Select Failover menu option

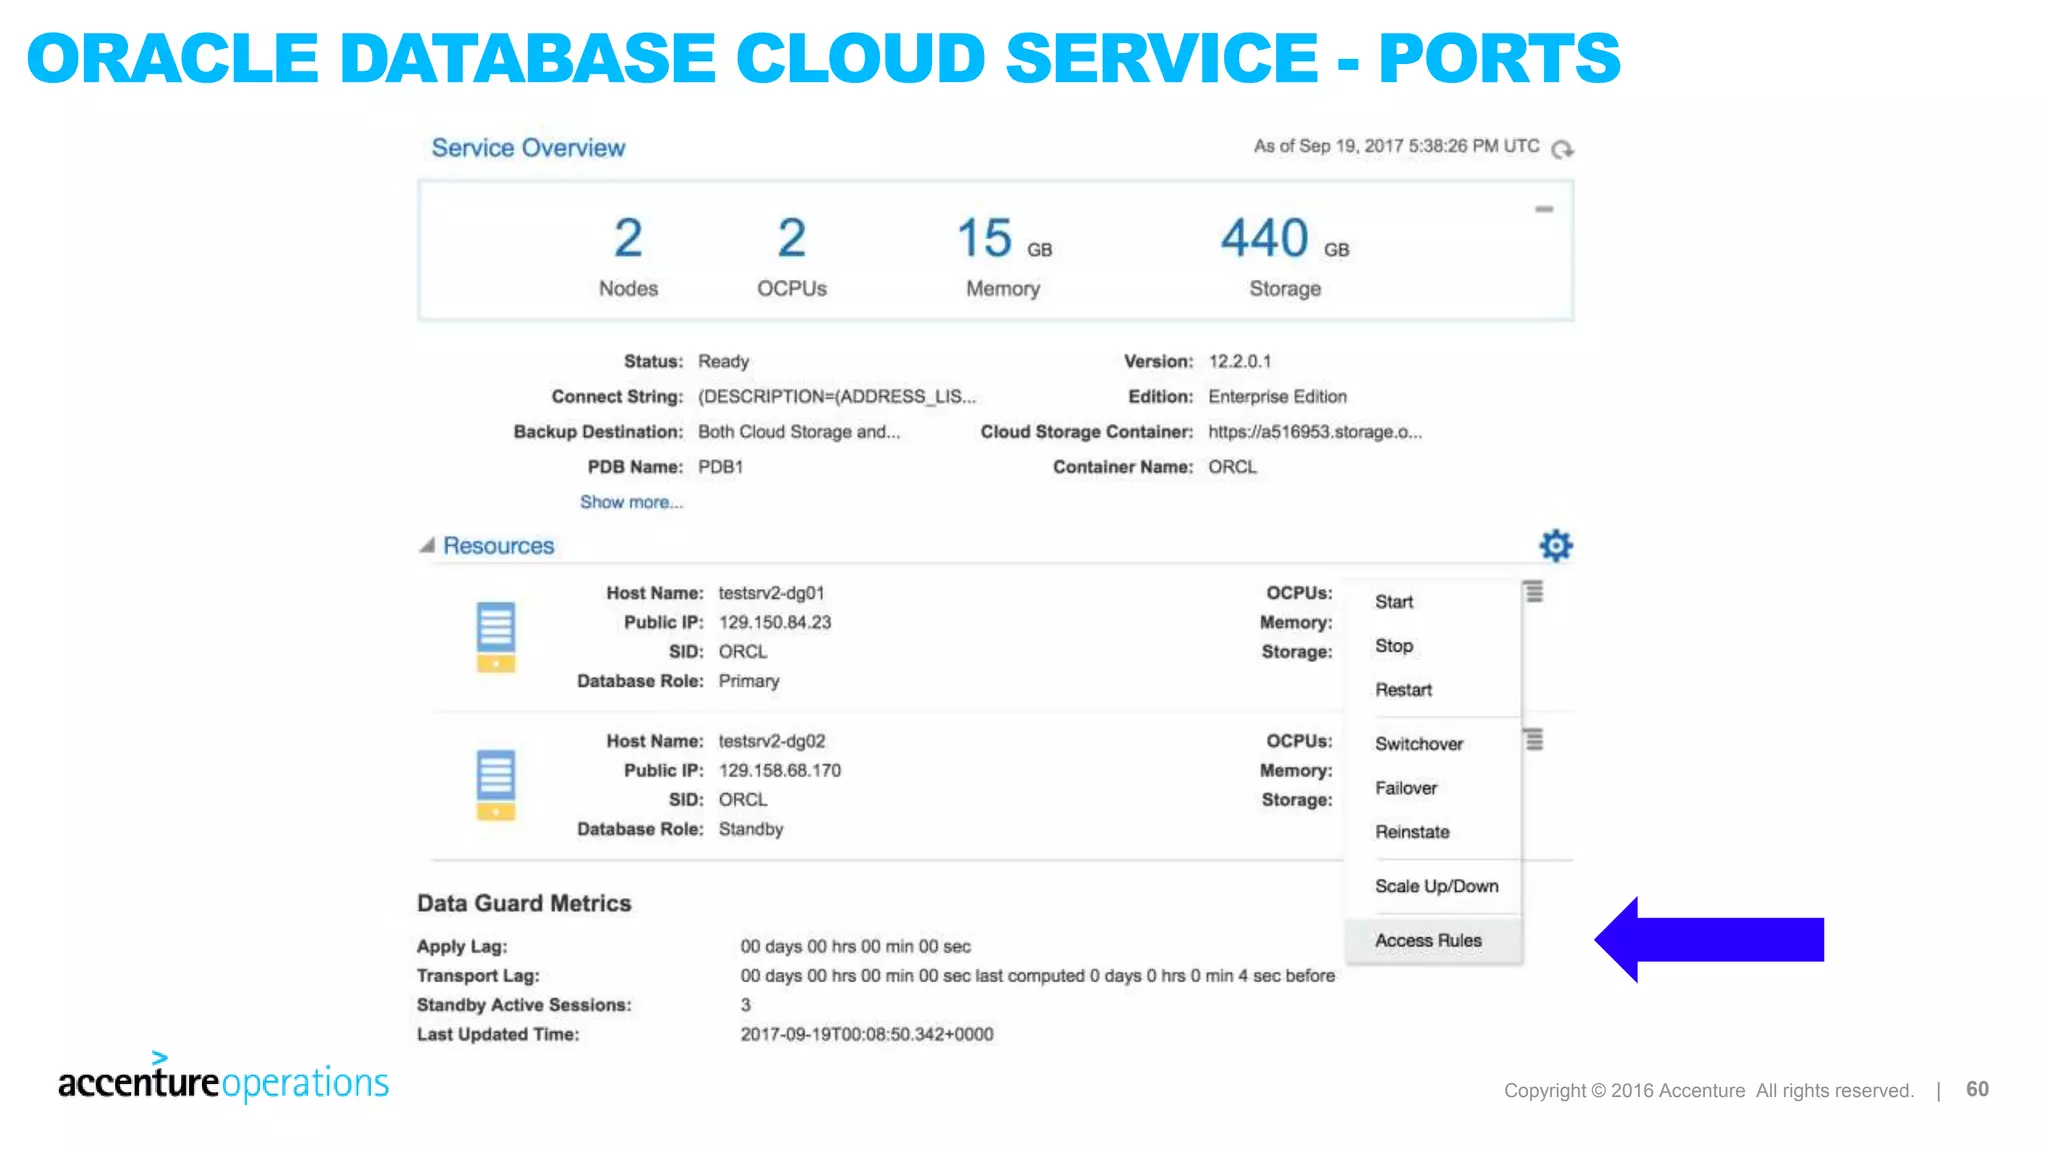[x=1406, y=788]
